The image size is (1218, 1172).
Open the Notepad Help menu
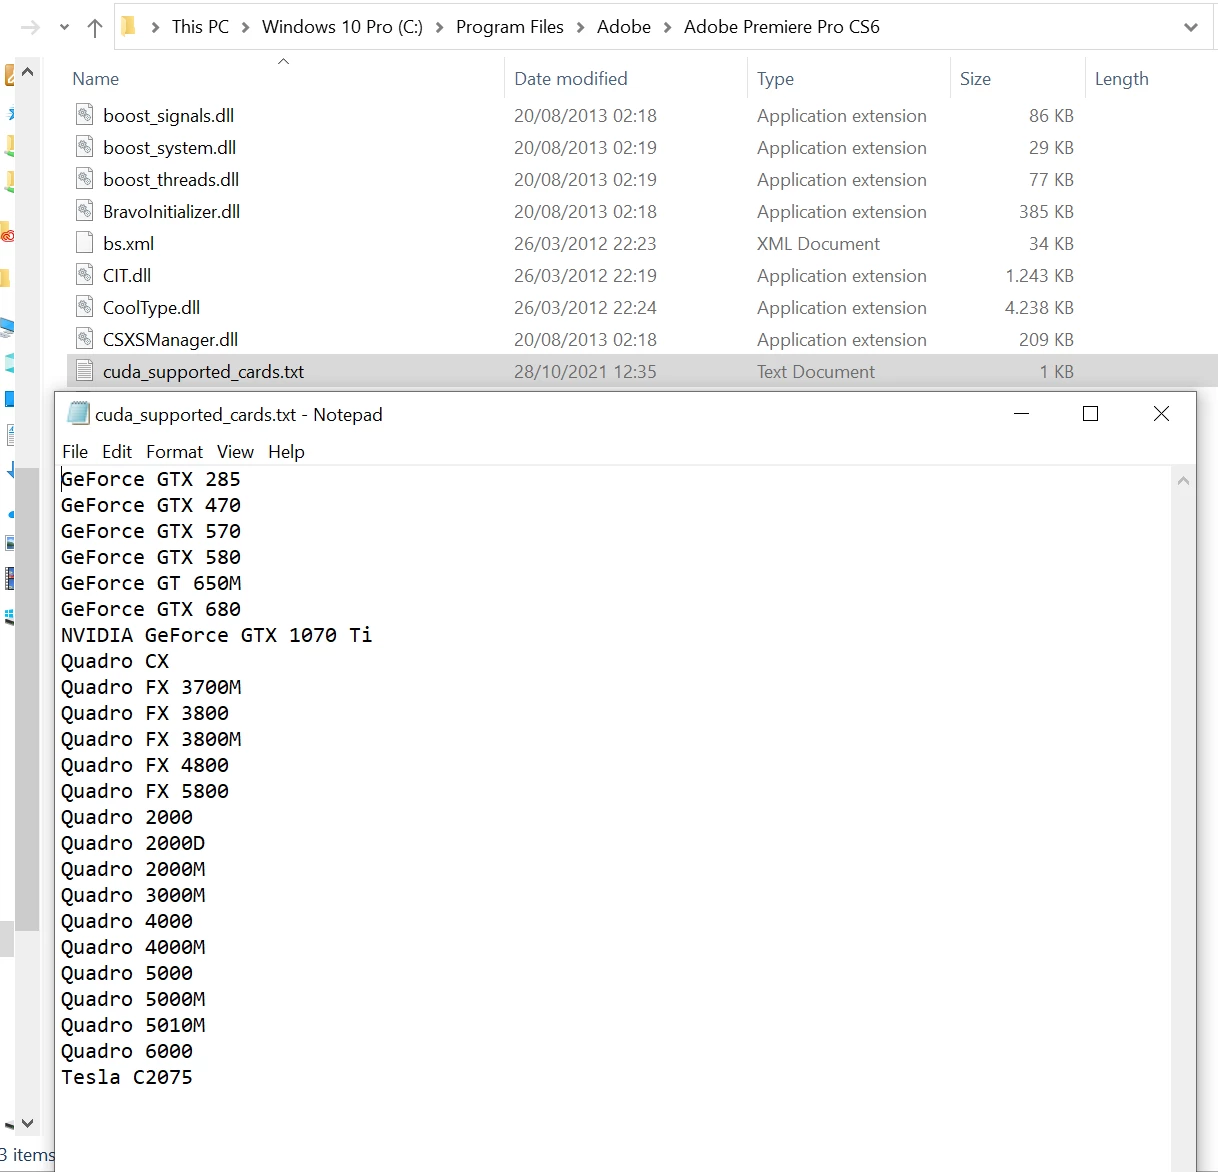pyautogui.click(x=286, y=452)
